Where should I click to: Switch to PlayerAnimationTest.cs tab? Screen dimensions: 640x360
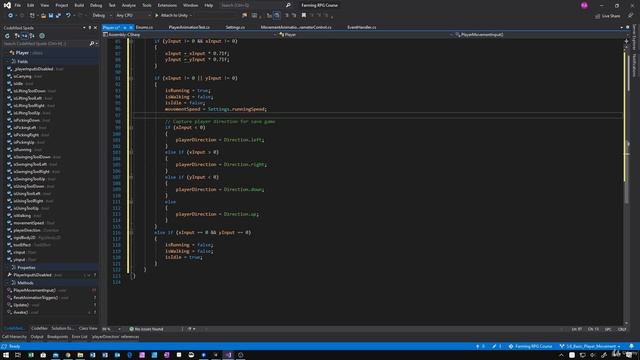tap(189, 27)
